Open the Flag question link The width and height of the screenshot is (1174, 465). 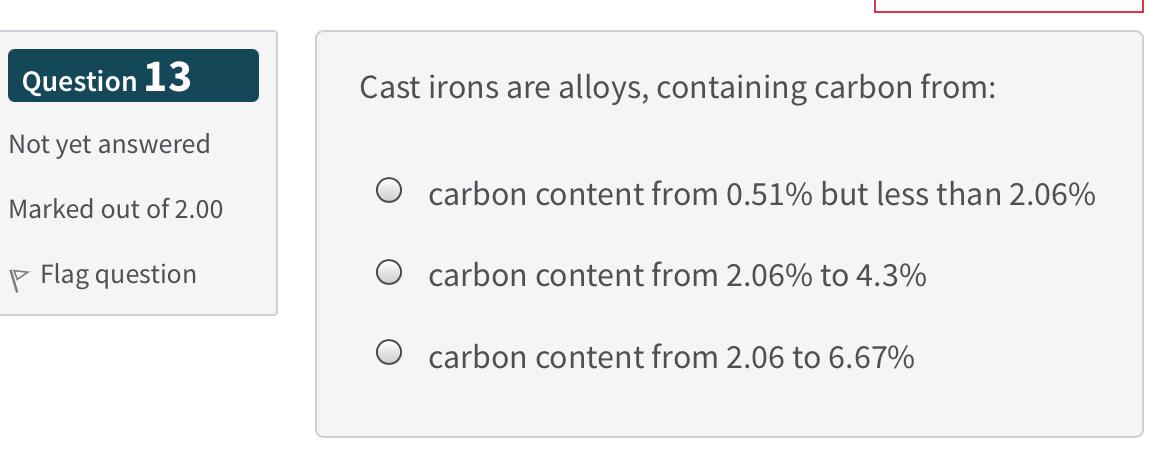click(x=118, y=274)
